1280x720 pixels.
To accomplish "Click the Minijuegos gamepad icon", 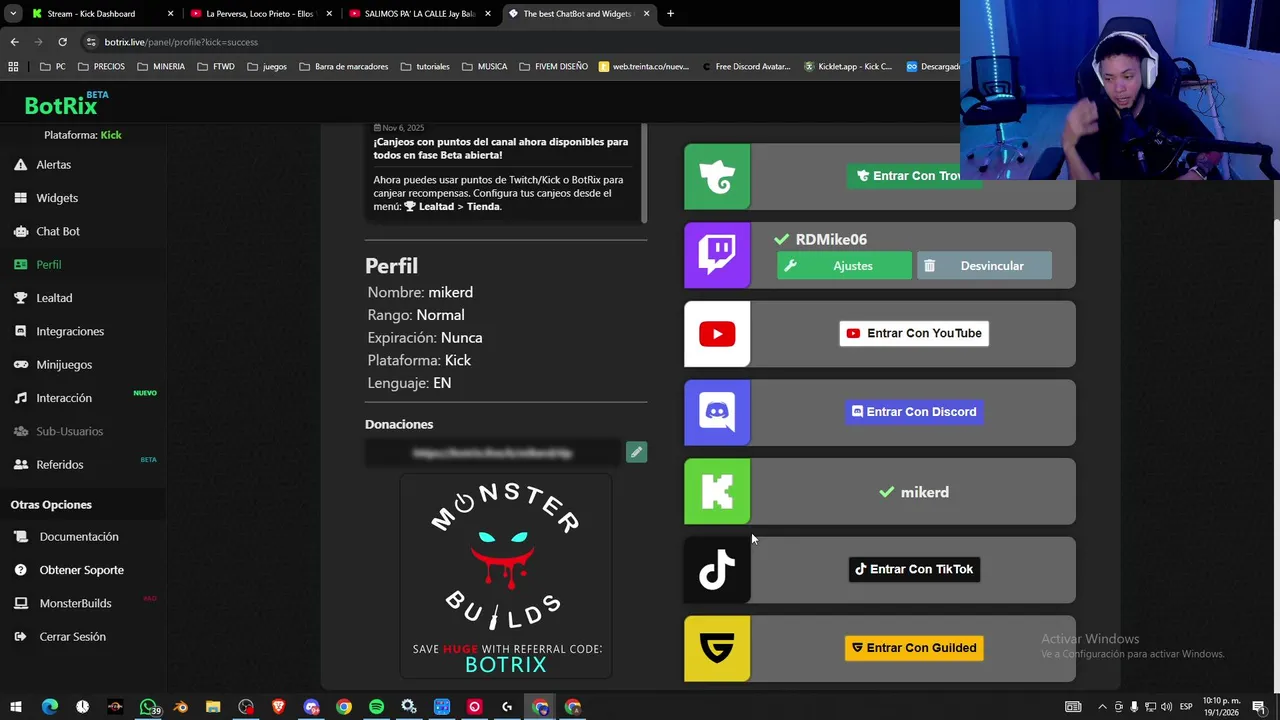I will pyautogui.click(x=20, y=365).
